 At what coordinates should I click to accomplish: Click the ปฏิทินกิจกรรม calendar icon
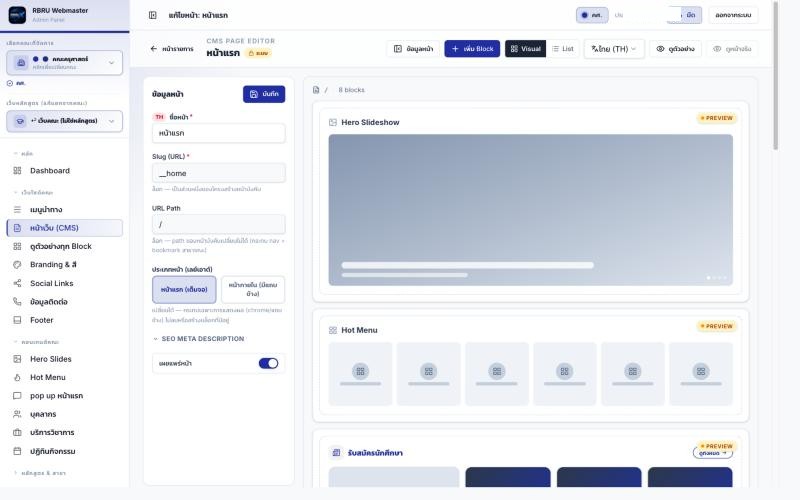coord(17,451)
